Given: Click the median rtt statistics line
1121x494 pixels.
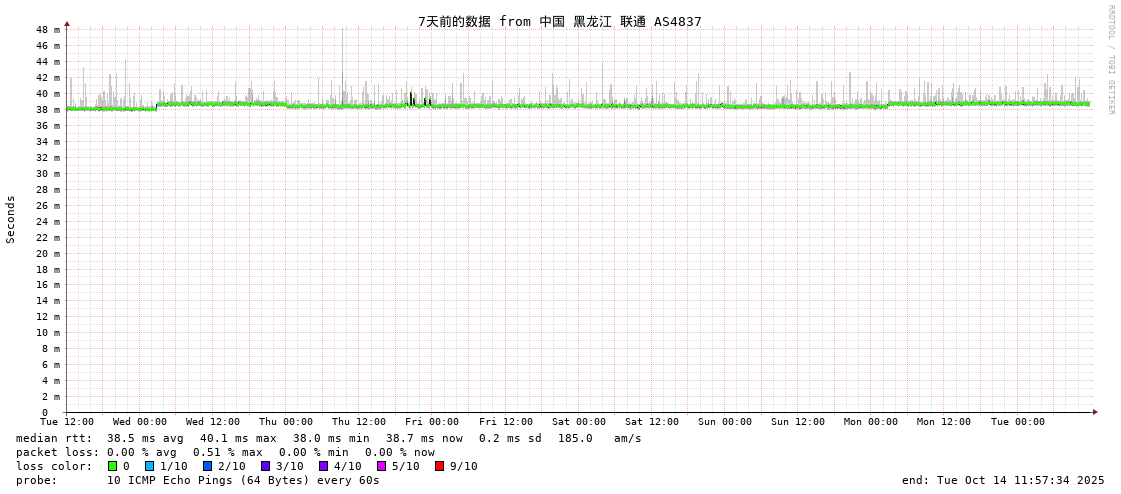Looking at the screenshot, I should click(x=328, y=438).
